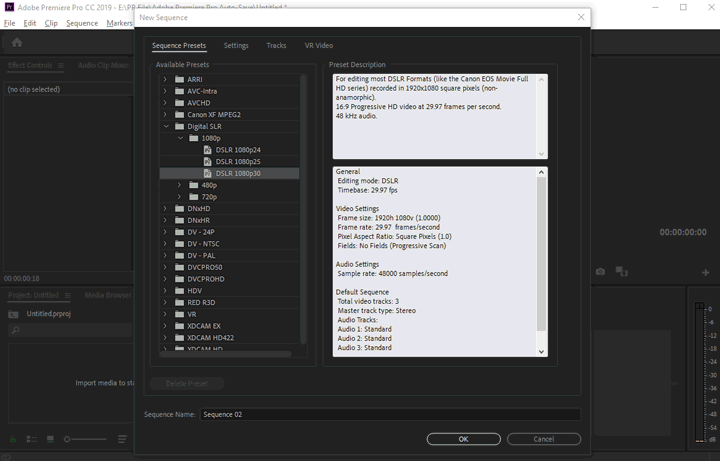Collapse the 1080p subfolder
Viewport: 720px width, 461px height.
[180, 138]
